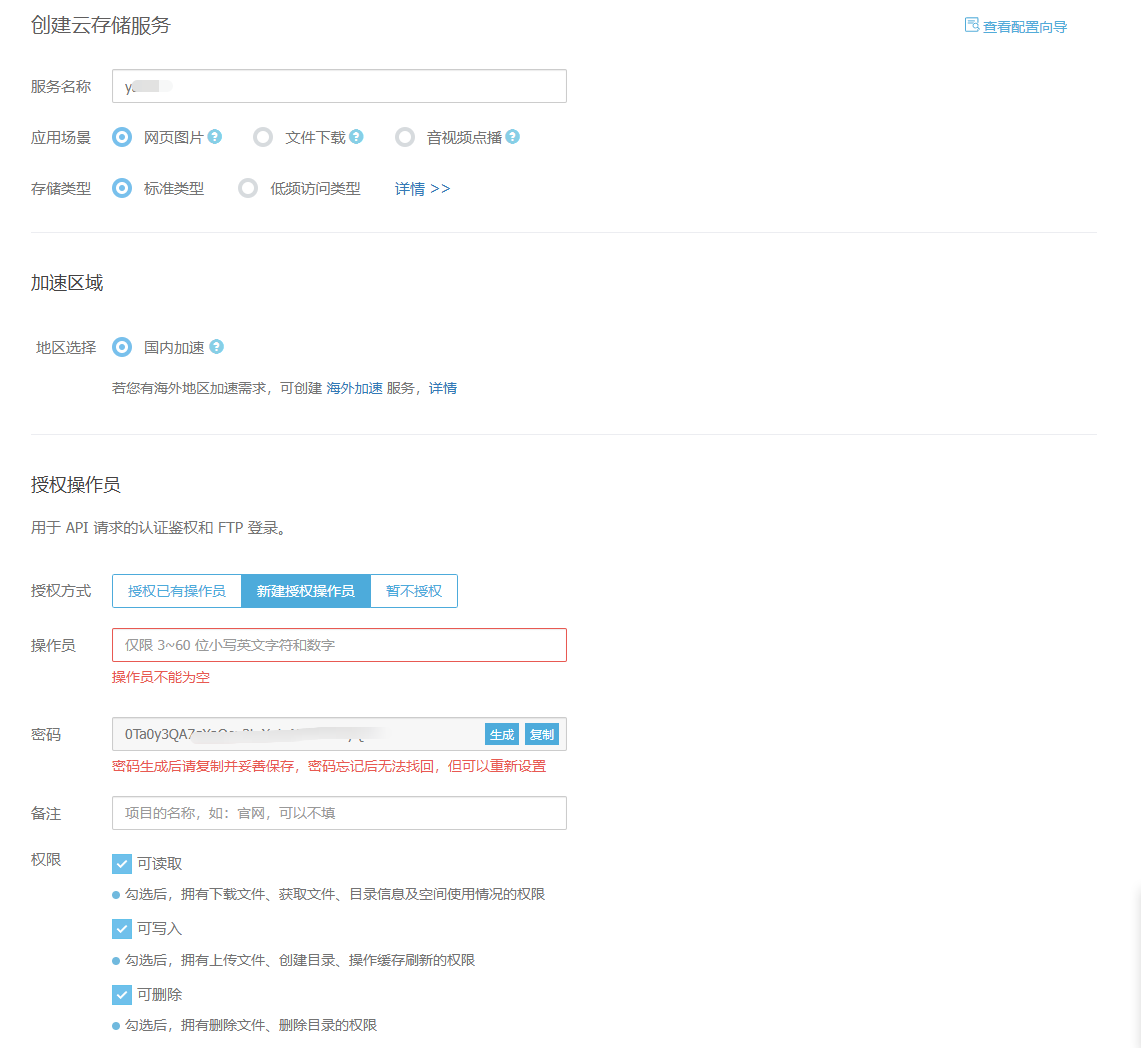The image size is (1141, 1048).
Task: Focus the 操作员 input field
Action: click(339, 645)
